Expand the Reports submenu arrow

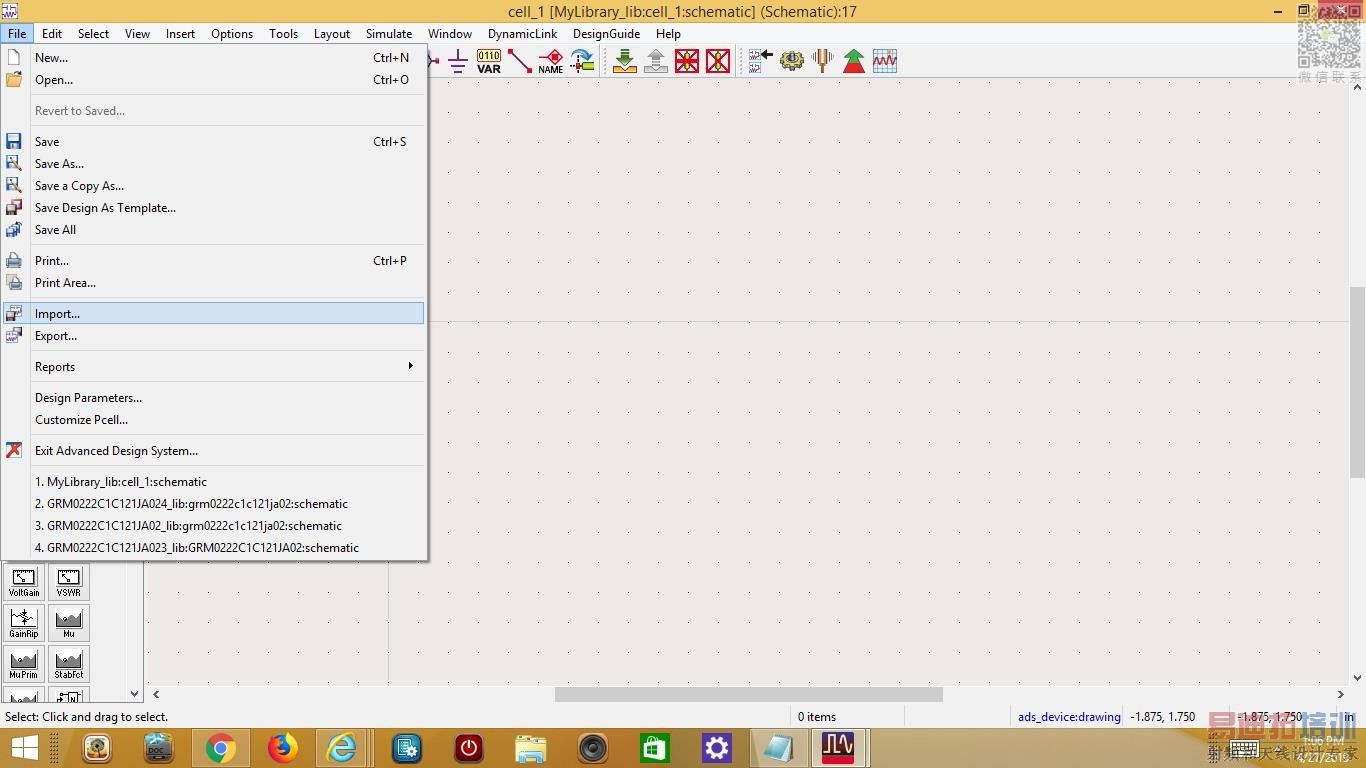[410, 366]
